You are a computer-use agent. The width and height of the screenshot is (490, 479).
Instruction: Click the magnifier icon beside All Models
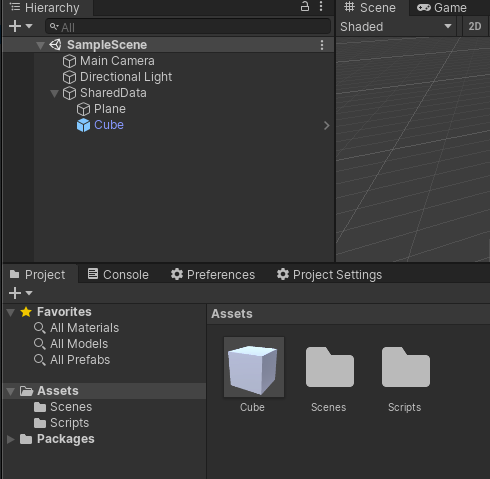point(40,344)
